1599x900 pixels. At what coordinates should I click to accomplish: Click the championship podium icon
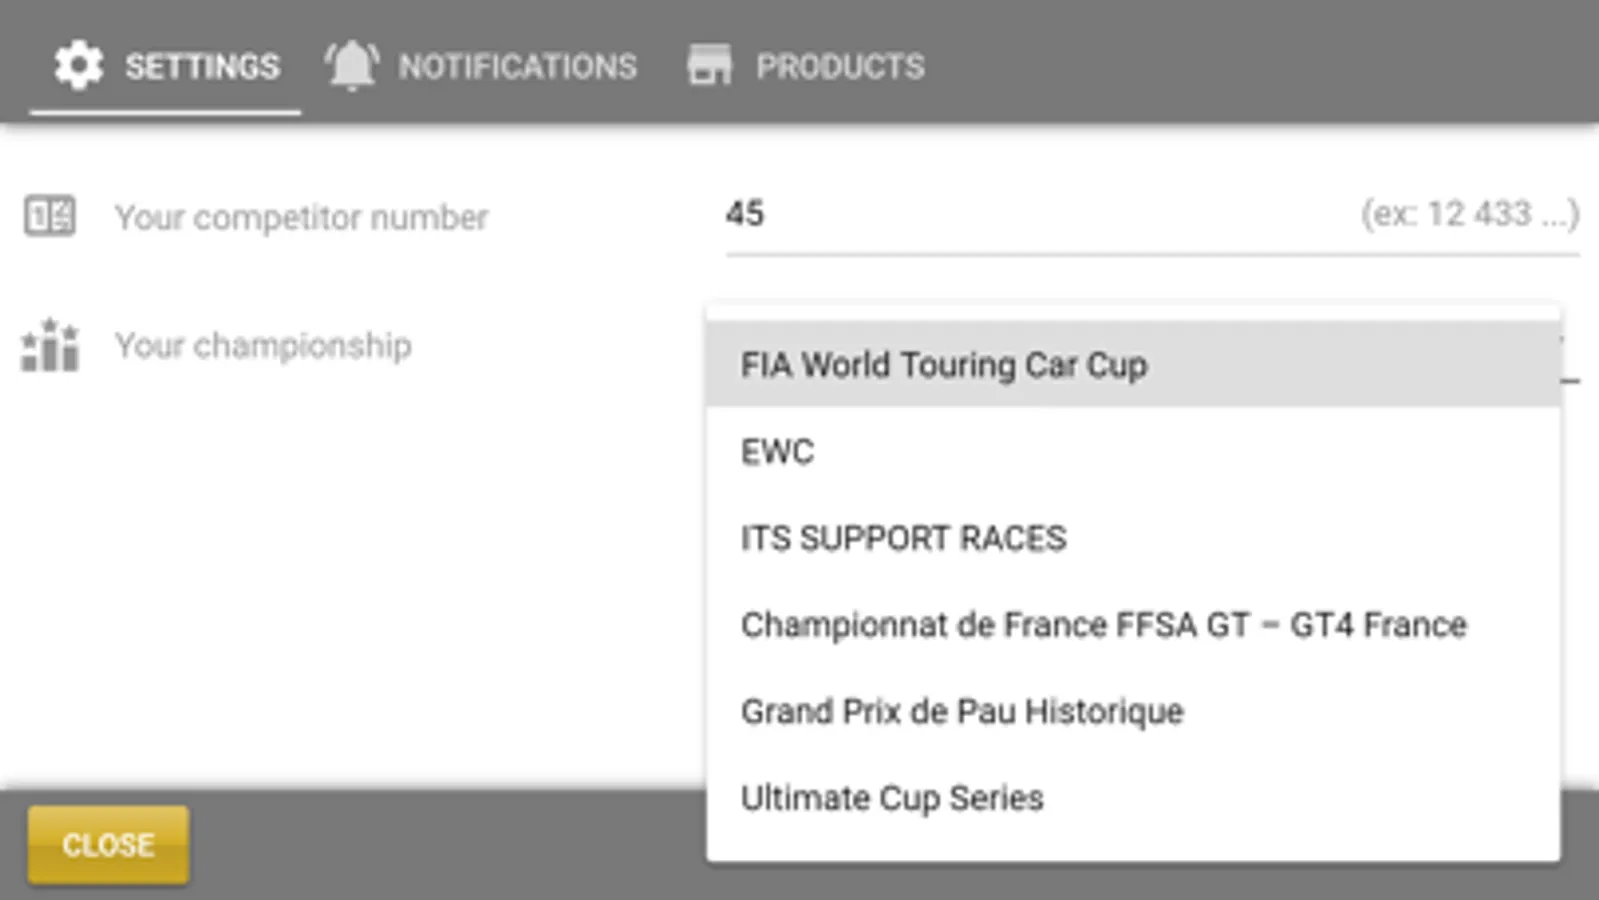pyautogui.click(x=50, y=346)
